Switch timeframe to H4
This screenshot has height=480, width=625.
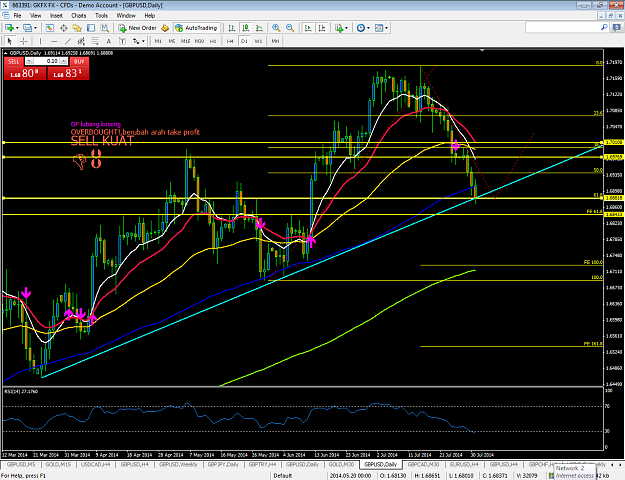coord(230,41)
